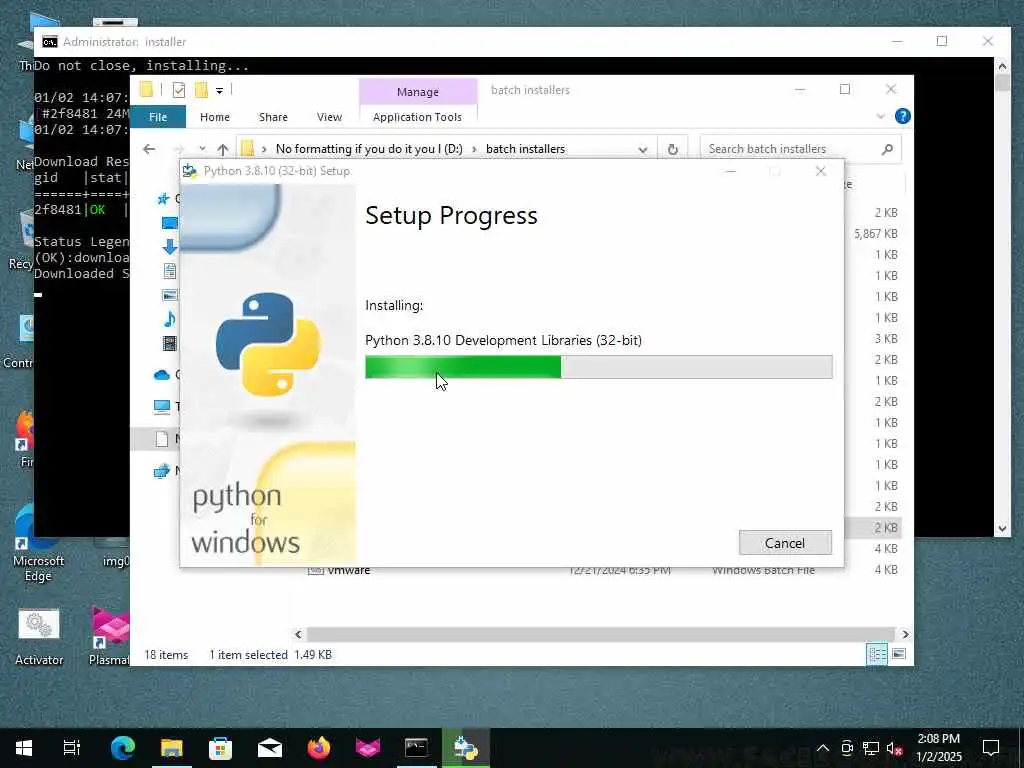Show hidden system tray icons

coord(823,748)
